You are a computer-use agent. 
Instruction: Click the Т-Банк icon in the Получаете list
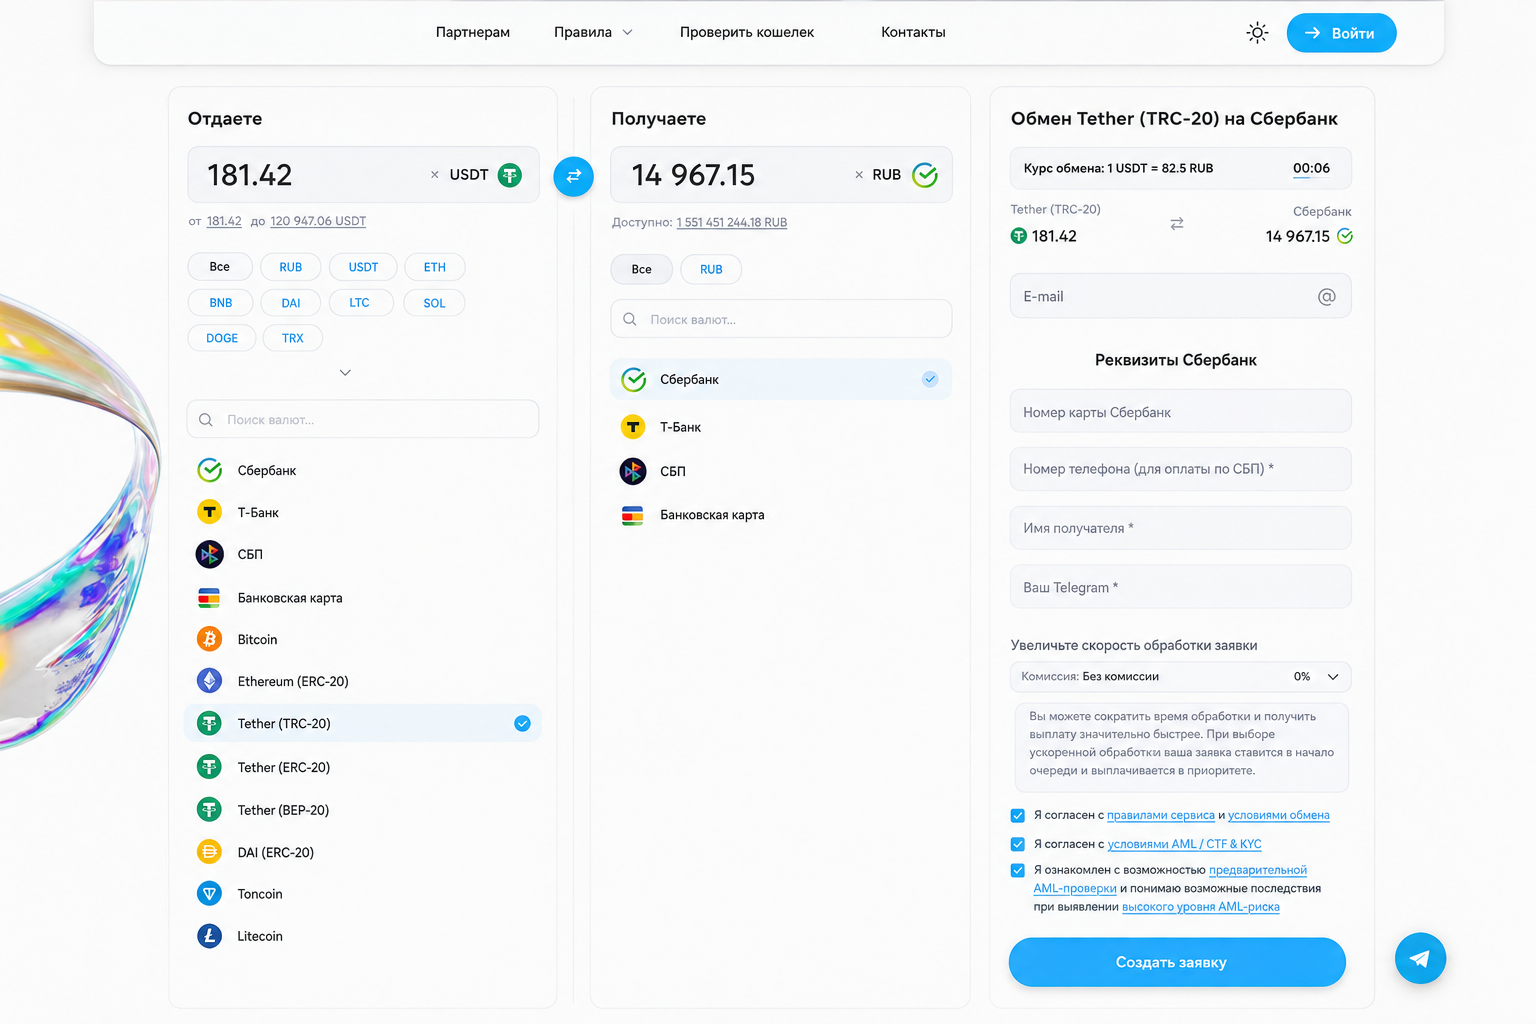coord(633,427)
